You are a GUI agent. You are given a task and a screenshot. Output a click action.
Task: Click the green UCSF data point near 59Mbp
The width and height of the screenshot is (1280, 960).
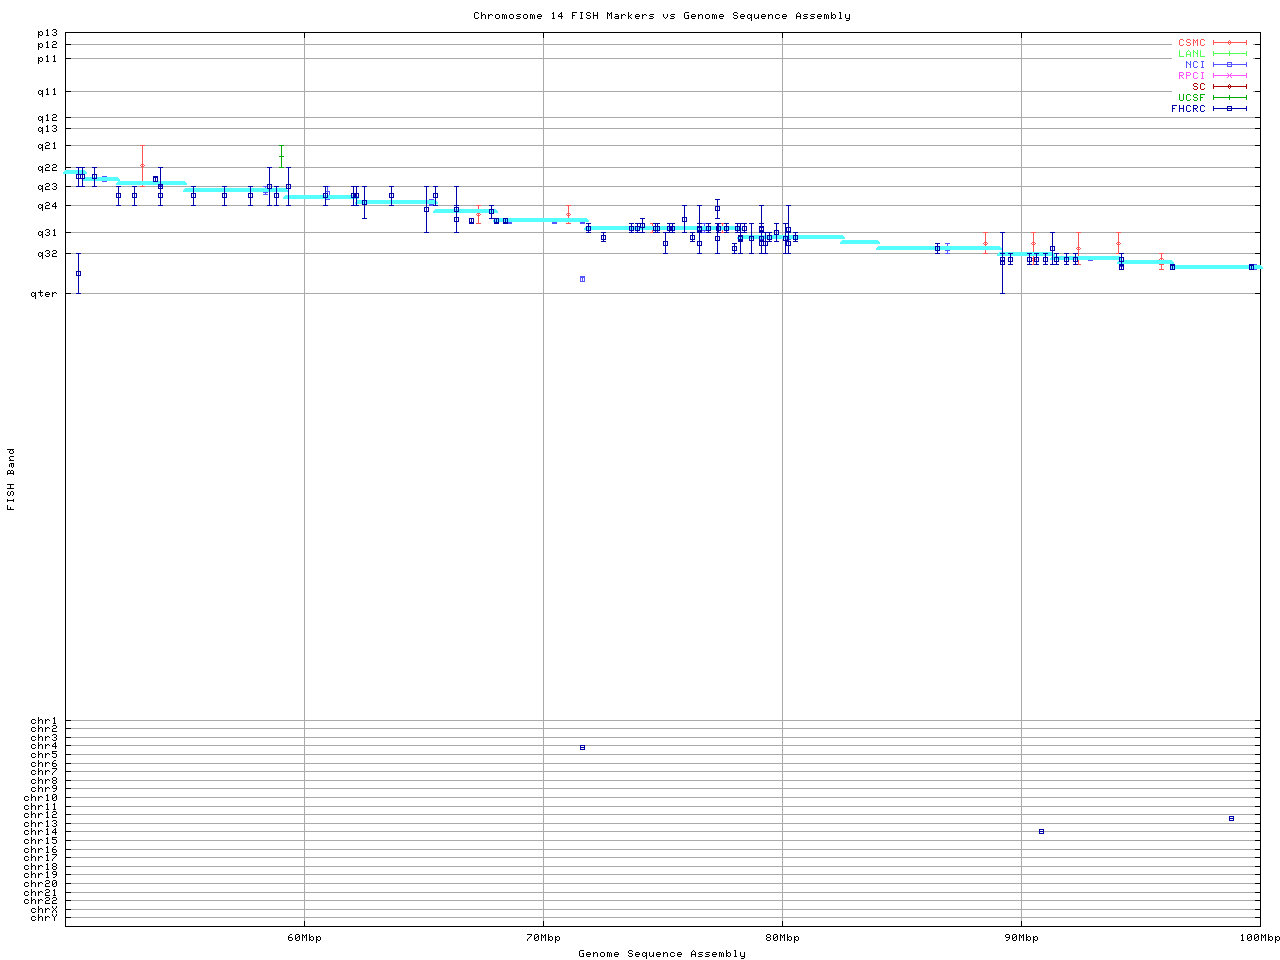(281, 157)
